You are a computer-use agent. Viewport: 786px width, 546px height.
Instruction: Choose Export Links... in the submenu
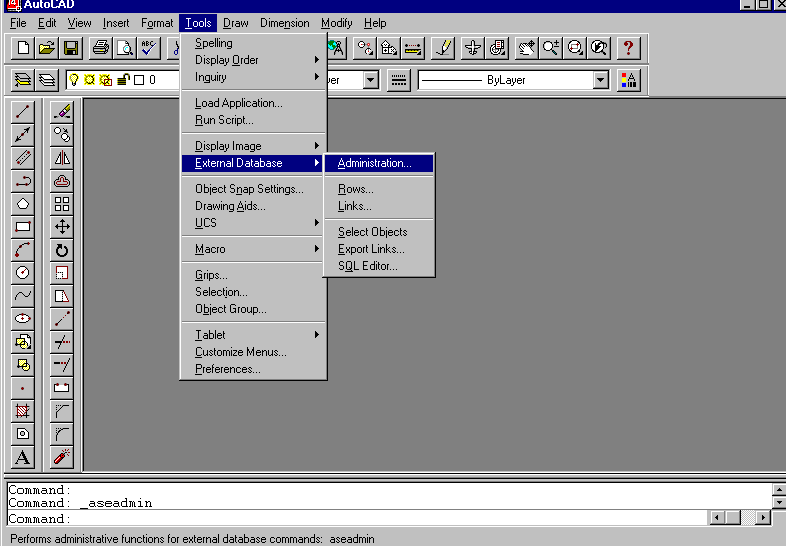[379, 249]
